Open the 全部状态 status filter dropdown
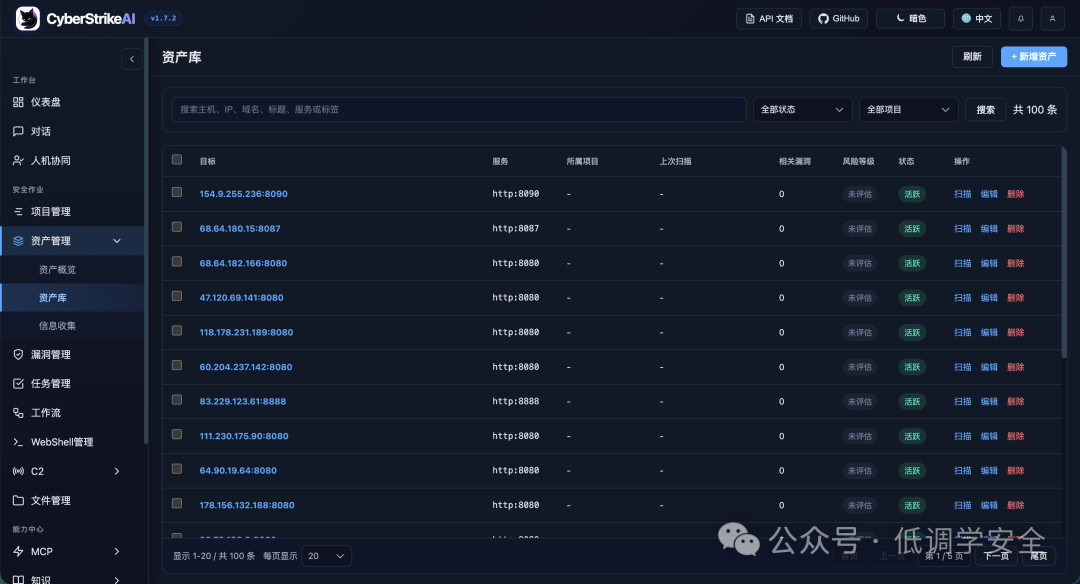 point(802,110)
